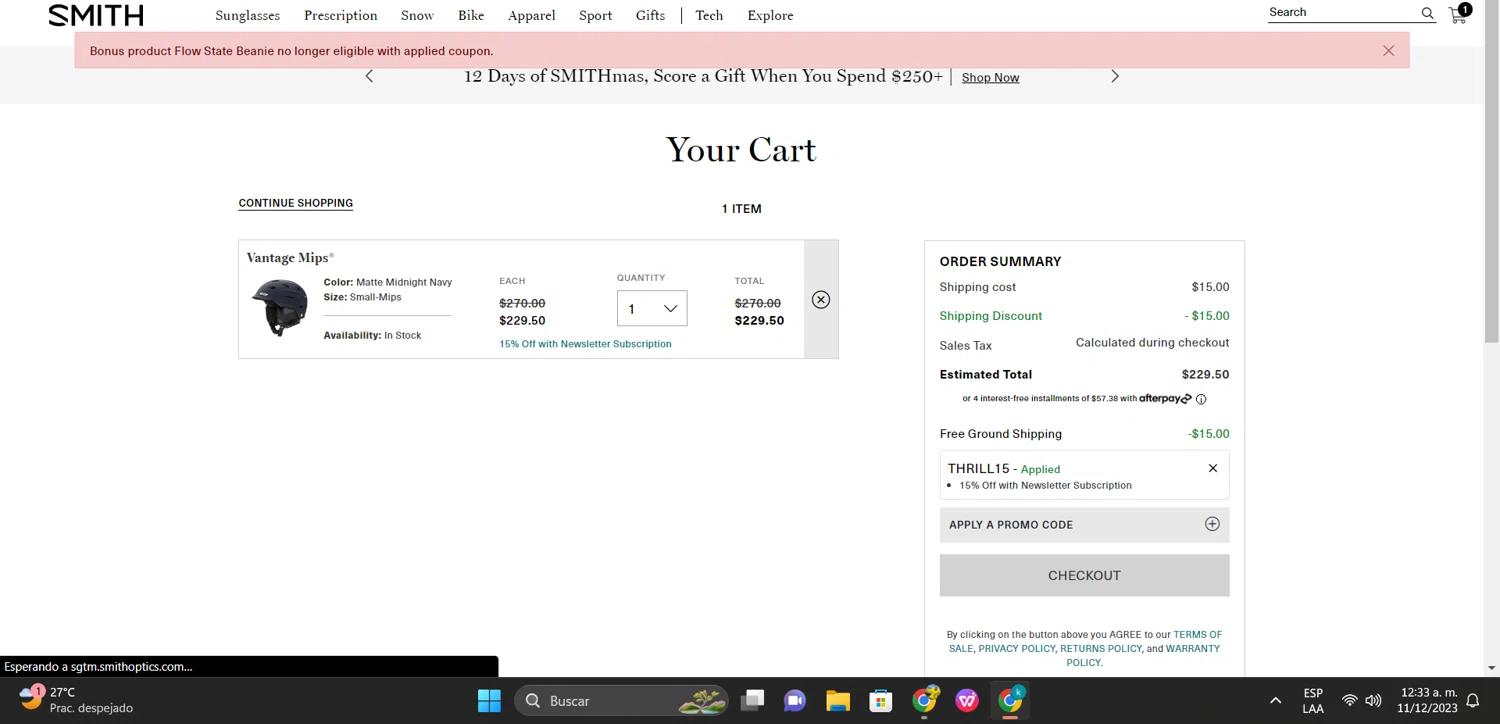1500x724 pixels.
Task: Open File Explorer from taskbar
Action: tap(838, 701)
